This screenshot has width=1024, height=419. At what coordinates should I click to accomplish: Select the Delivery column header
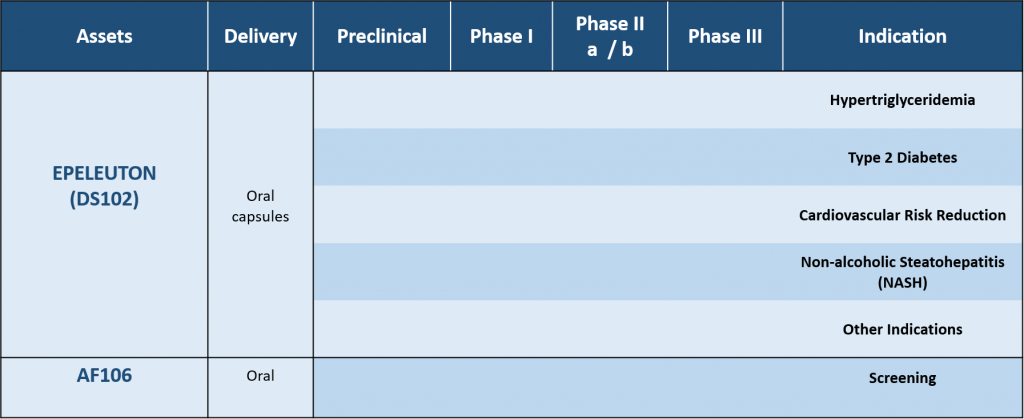coord(260,37)
